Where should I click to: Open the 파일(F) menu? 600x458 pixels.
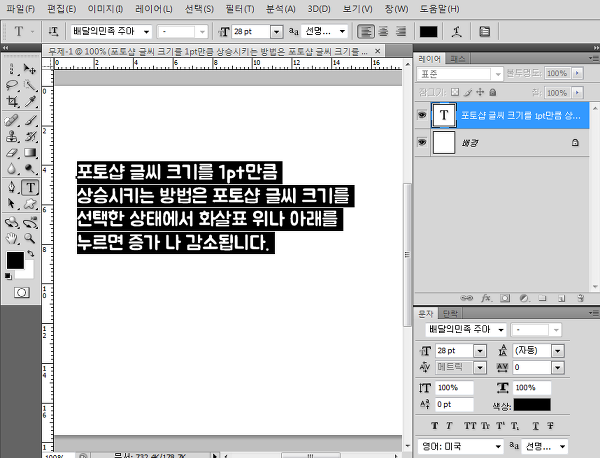point(21,8)
